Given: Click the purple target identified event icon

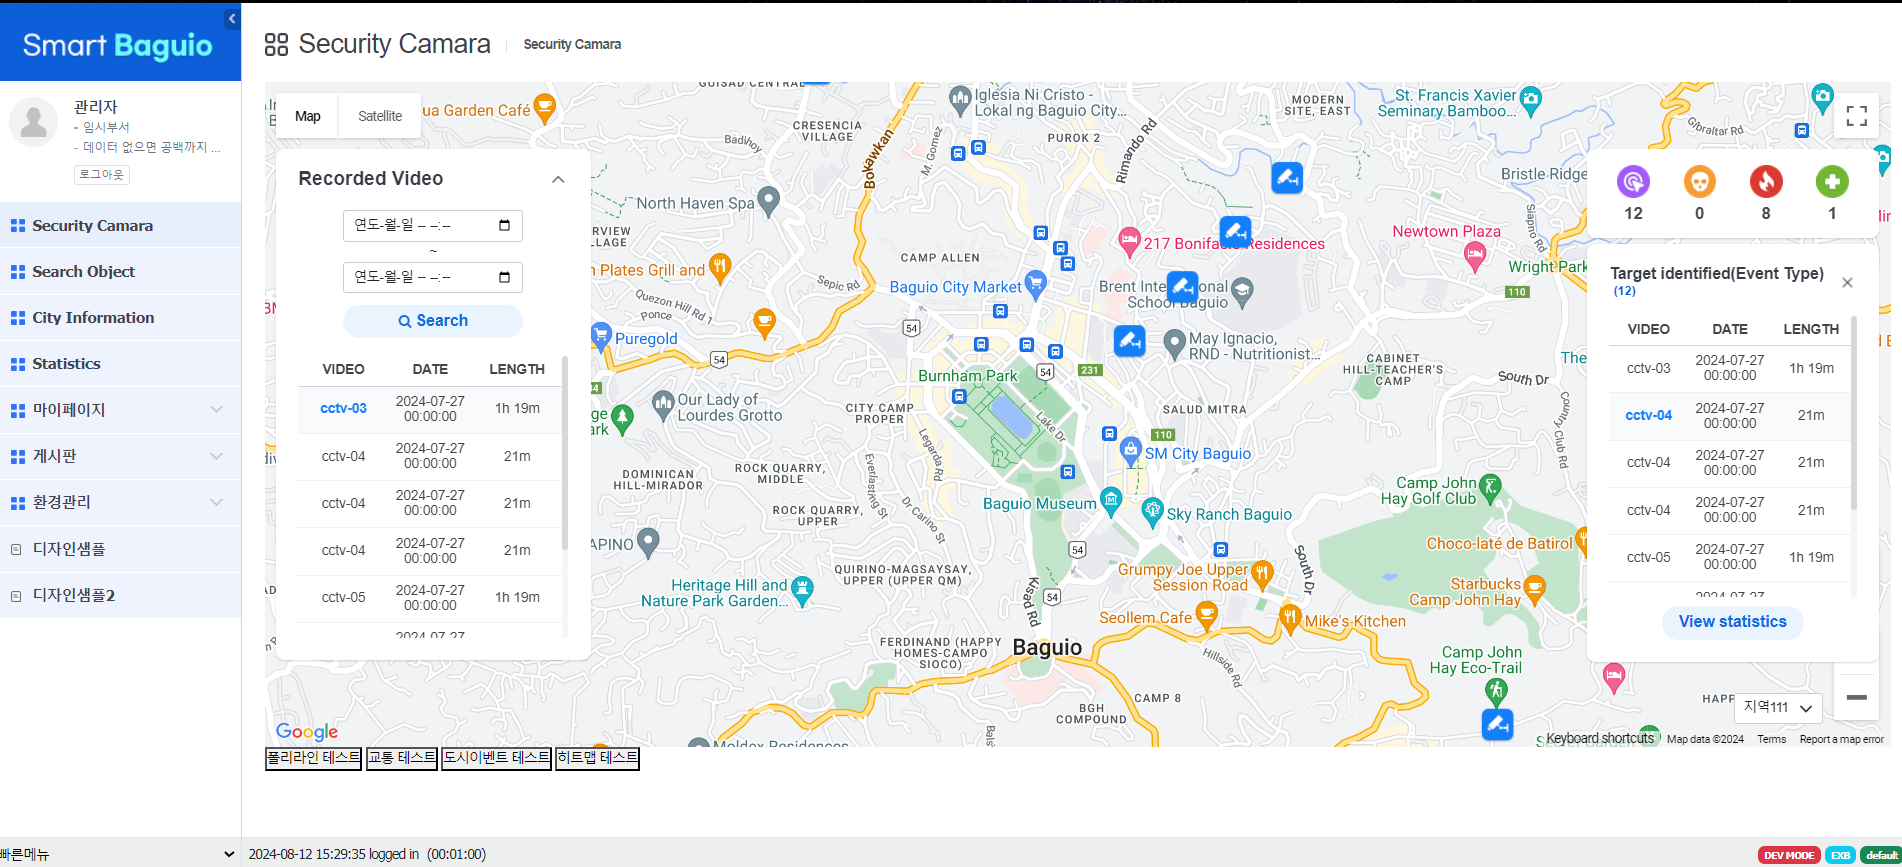Looking at the screenshot, I should (x=1633, y=182).
